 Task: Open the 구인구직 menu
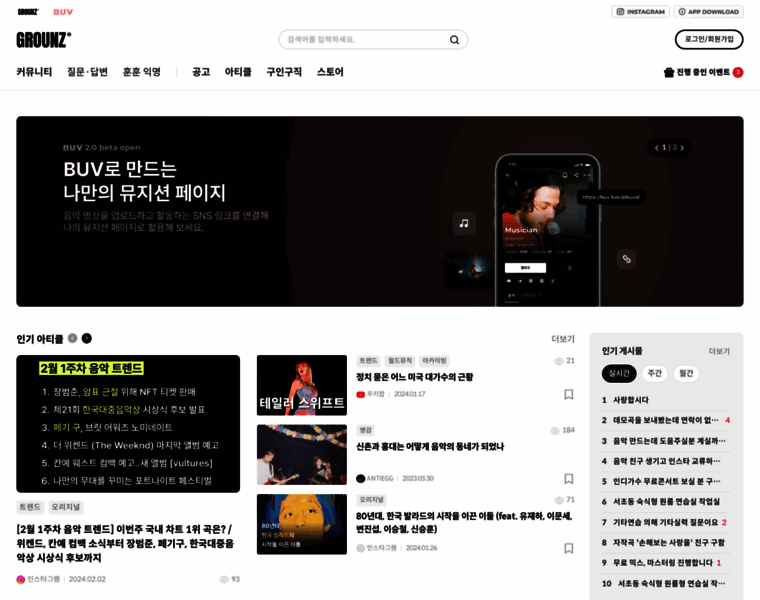click(284, 72)
